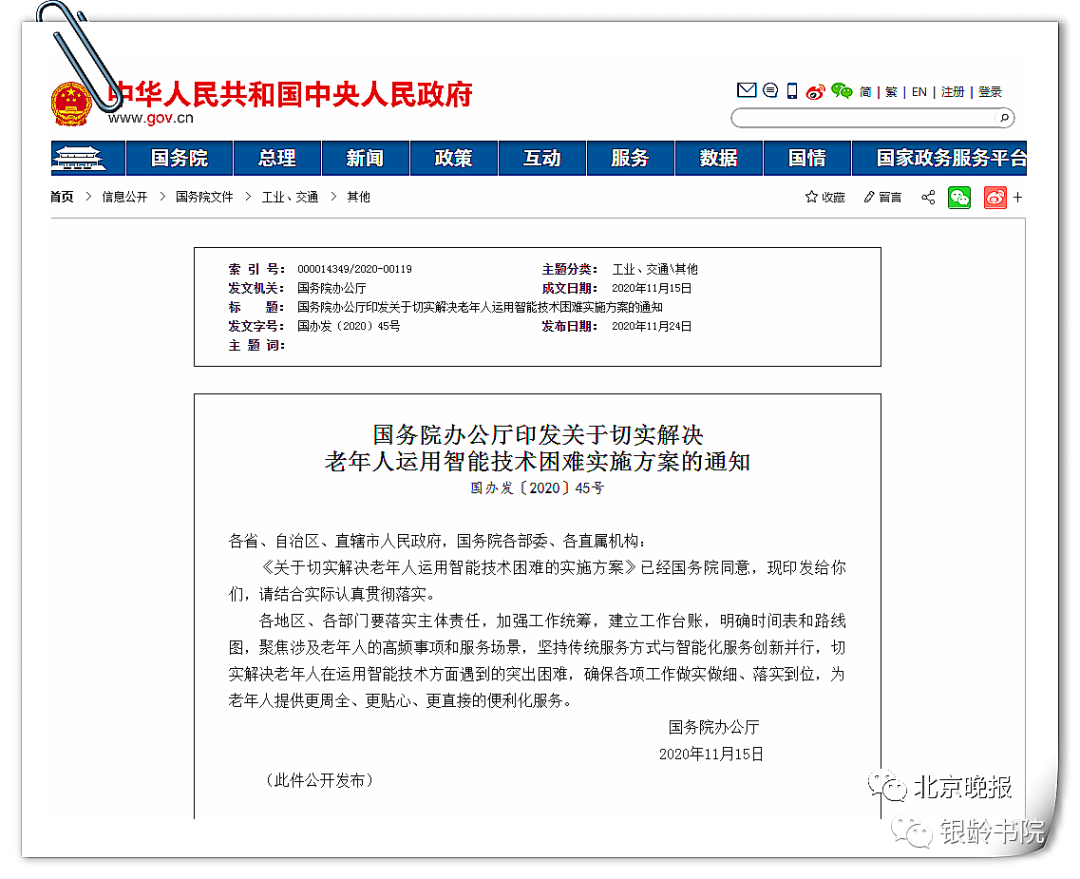Open the 国情 navigation tab
Screen dimensions: 1080x879
point(807,158)
